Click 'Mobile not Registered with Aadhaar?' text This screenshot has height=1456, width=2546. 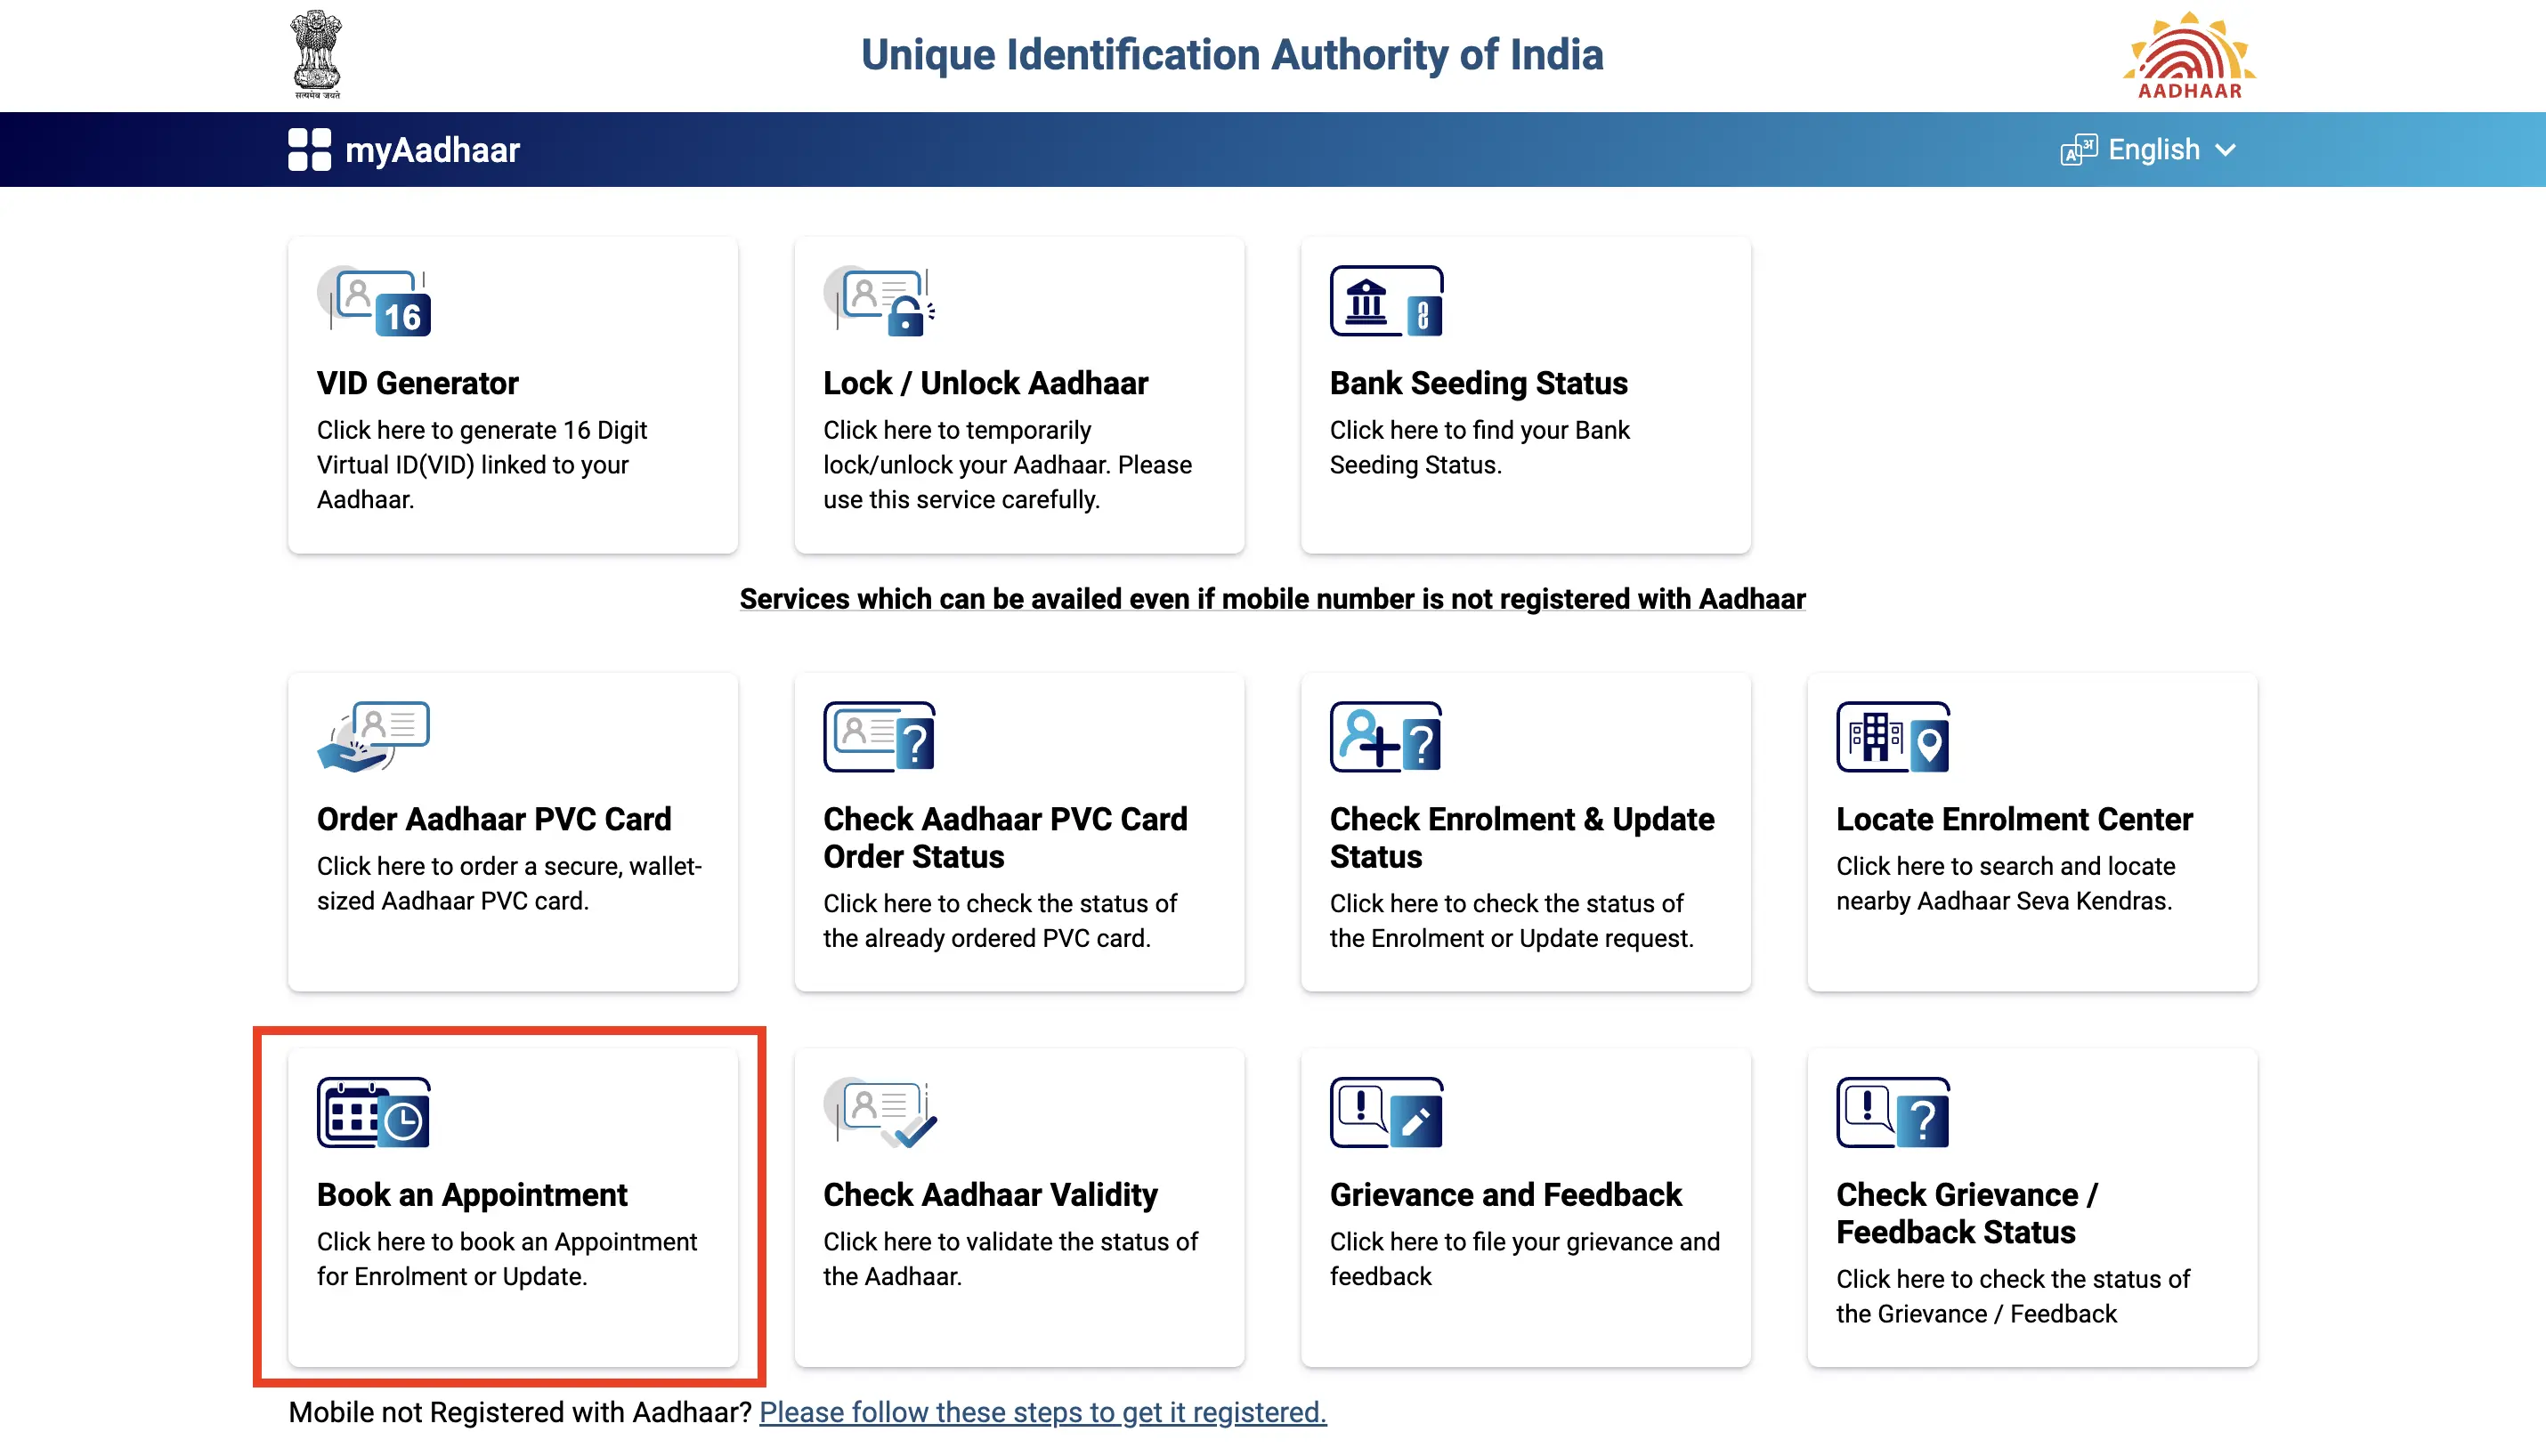pyautogui.click(x=520, y=1412)
